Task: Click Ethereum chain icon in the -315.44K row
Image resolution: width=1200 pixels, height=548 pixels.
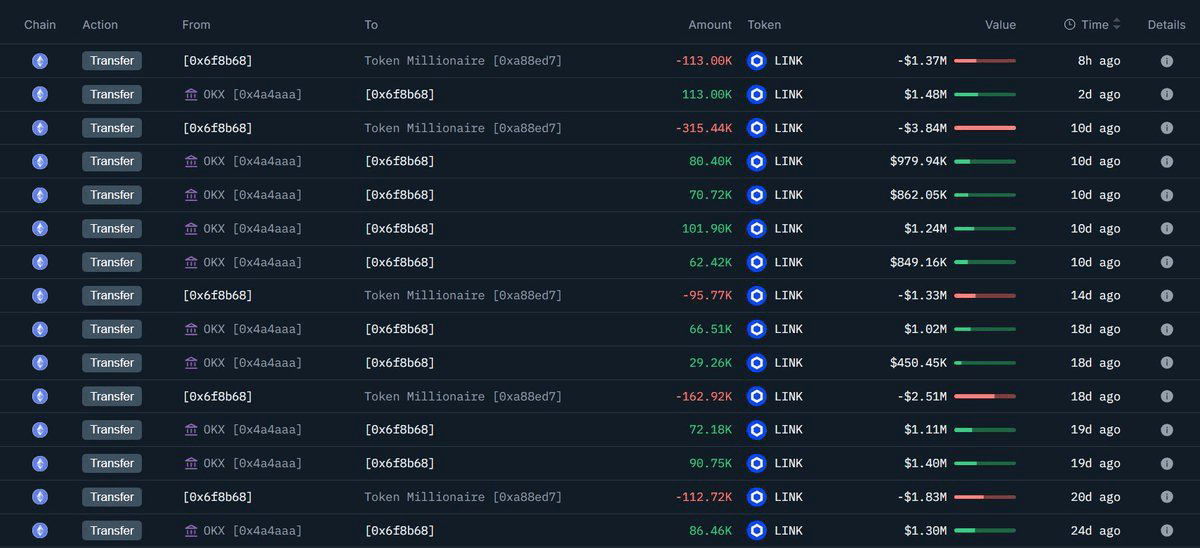Action: click(40, 128)
